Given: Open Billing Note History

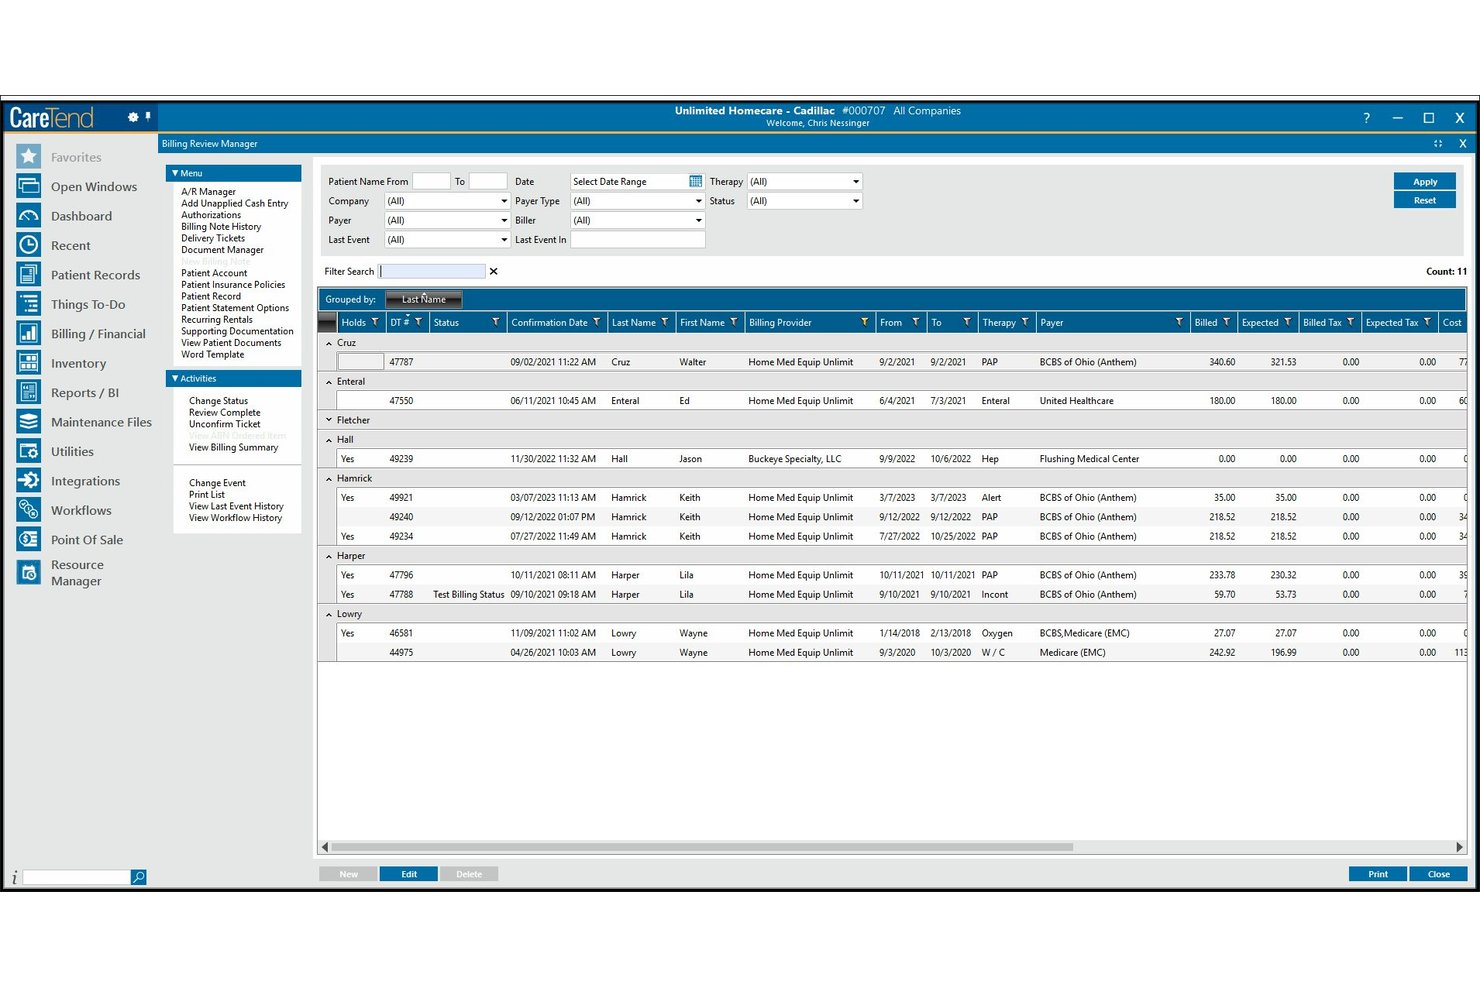Looking at the screenshot, I should [x=221, y=227].
